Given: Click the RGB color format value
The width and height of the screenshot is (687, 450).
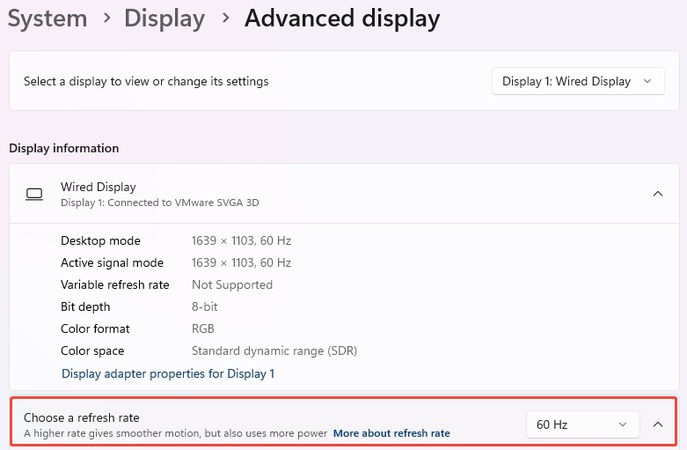Looking at the screenshot, I should pyautogui.click(x=203, y=329).
